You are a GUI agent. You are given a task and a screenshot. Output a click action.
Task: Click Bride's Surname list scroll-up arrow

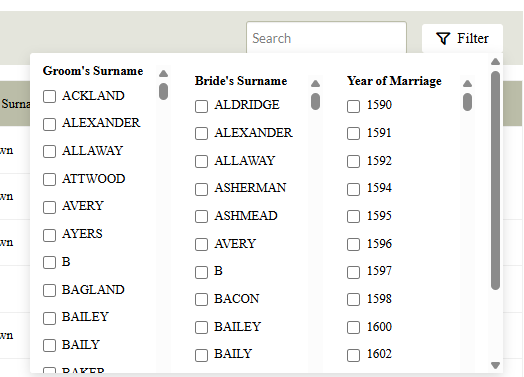click(315, 83)
